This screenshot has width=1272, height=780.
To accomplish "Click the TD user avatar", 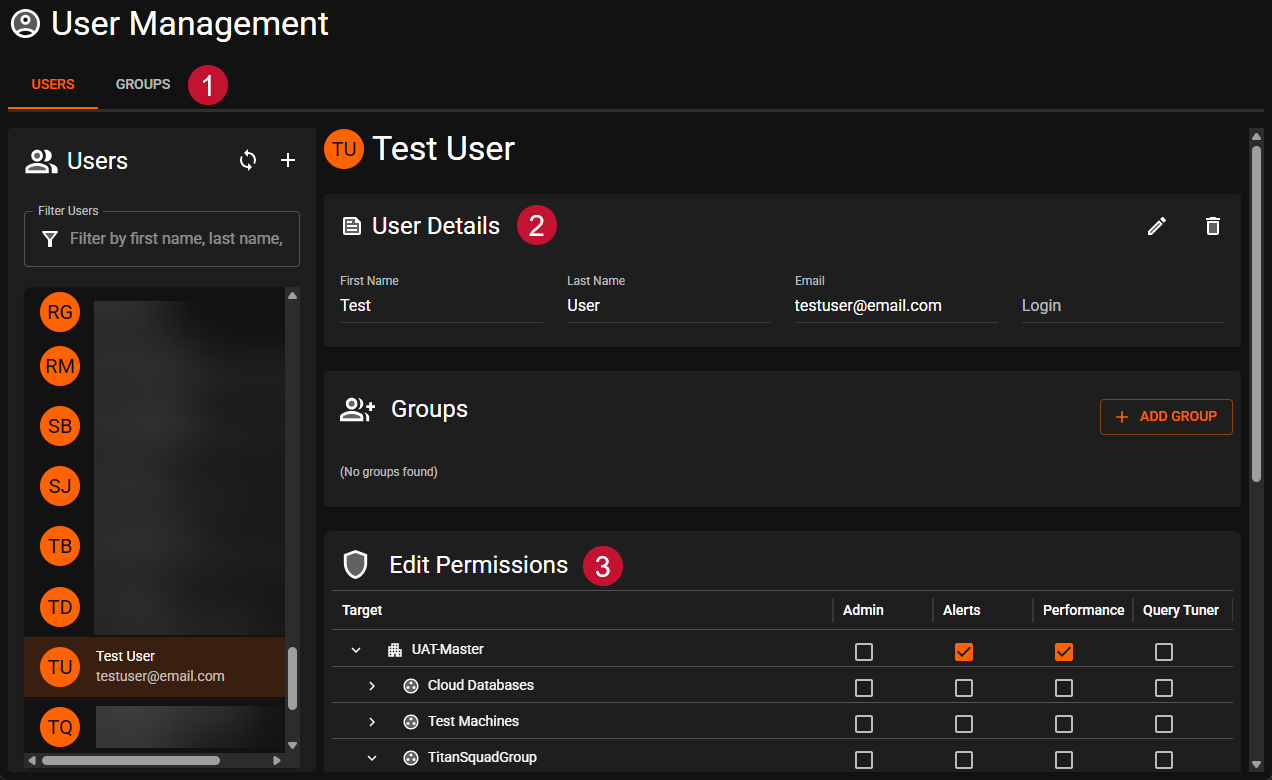I will (x=60, y=606).
